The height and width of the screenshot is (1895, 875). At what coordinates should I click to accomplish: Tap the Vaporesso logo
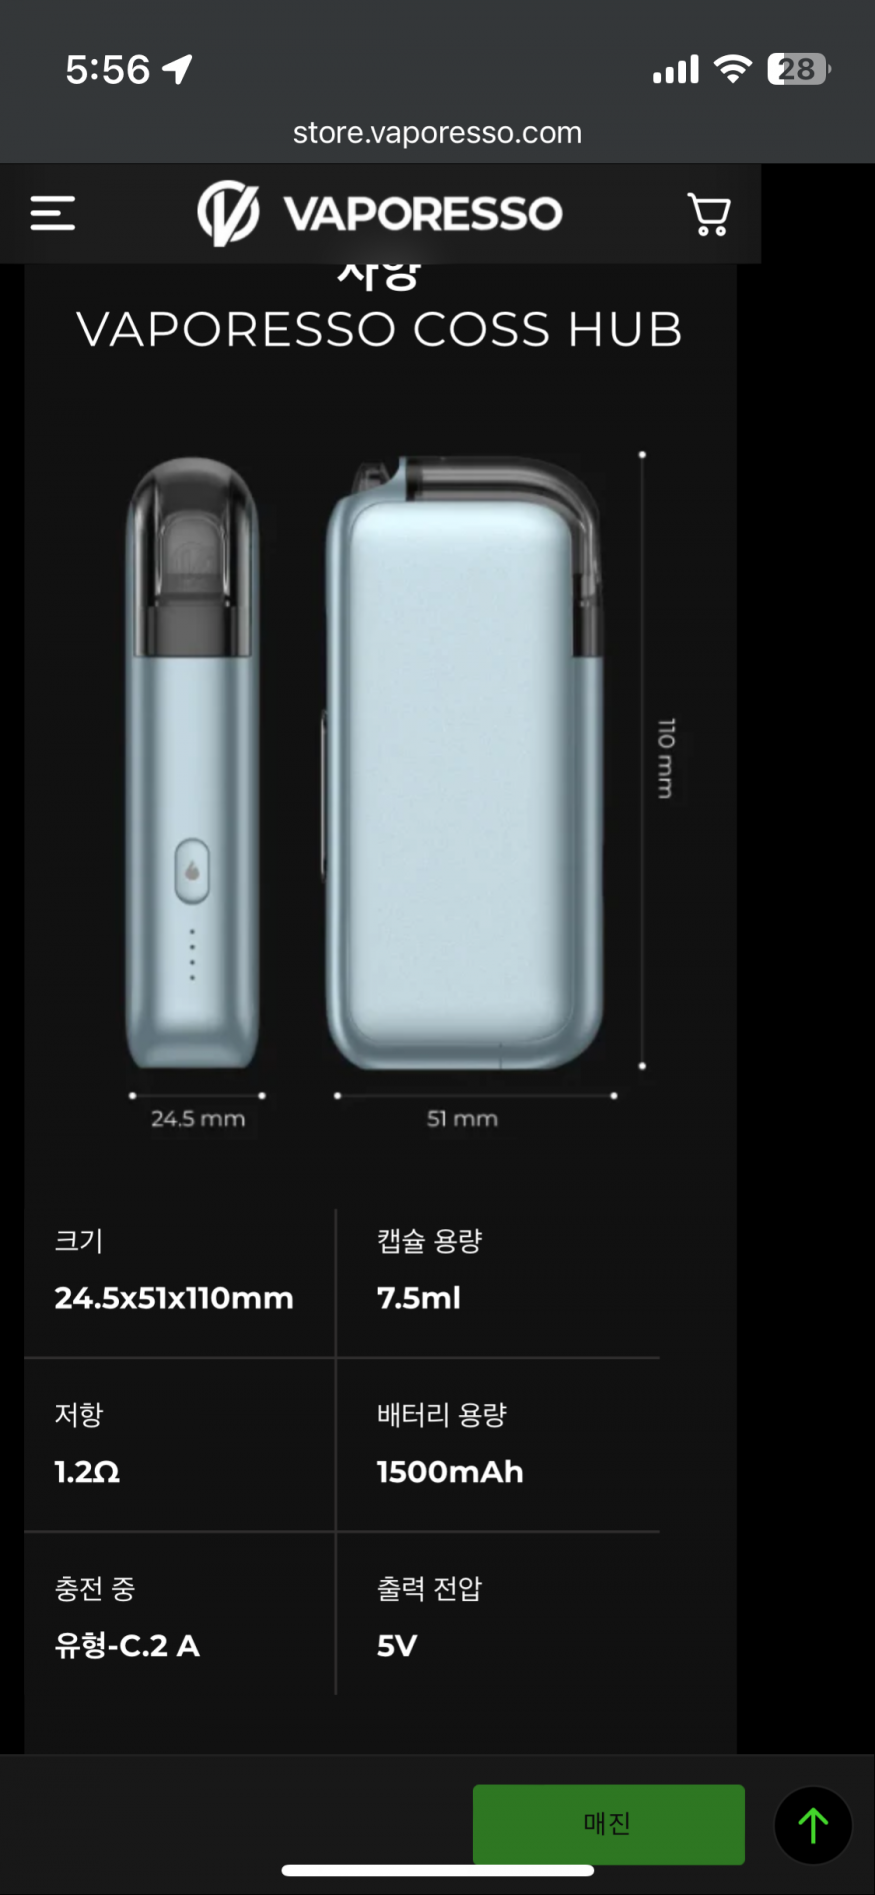click(380, 213)
